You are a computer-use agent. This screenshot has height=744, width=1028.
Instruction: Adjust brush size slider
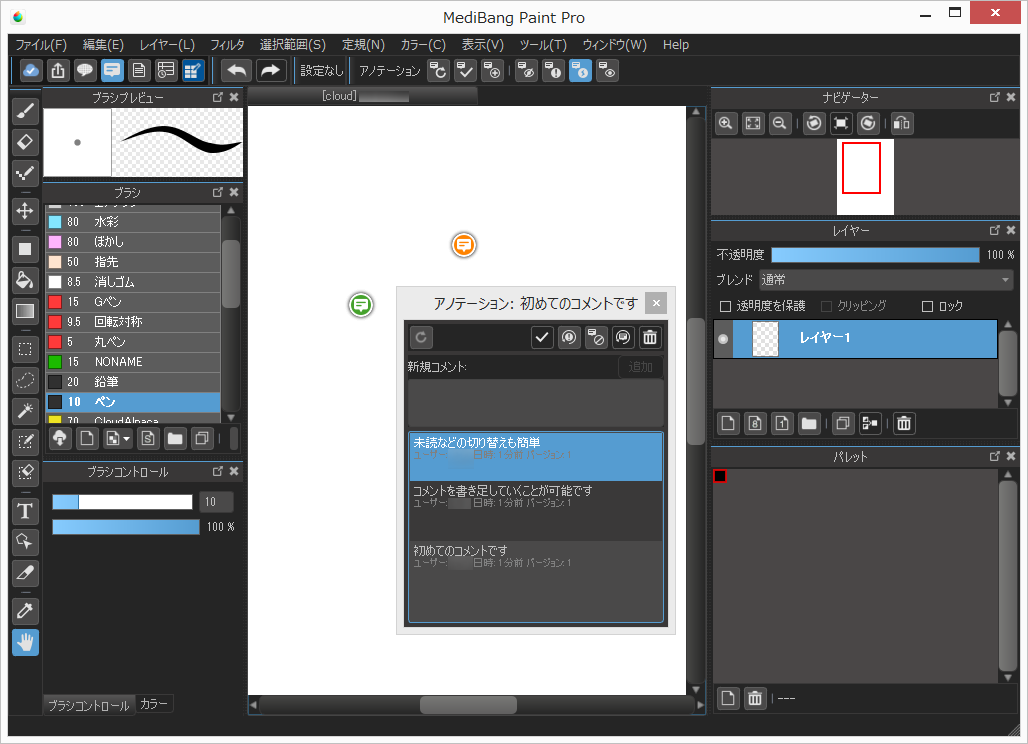(122, 502)
